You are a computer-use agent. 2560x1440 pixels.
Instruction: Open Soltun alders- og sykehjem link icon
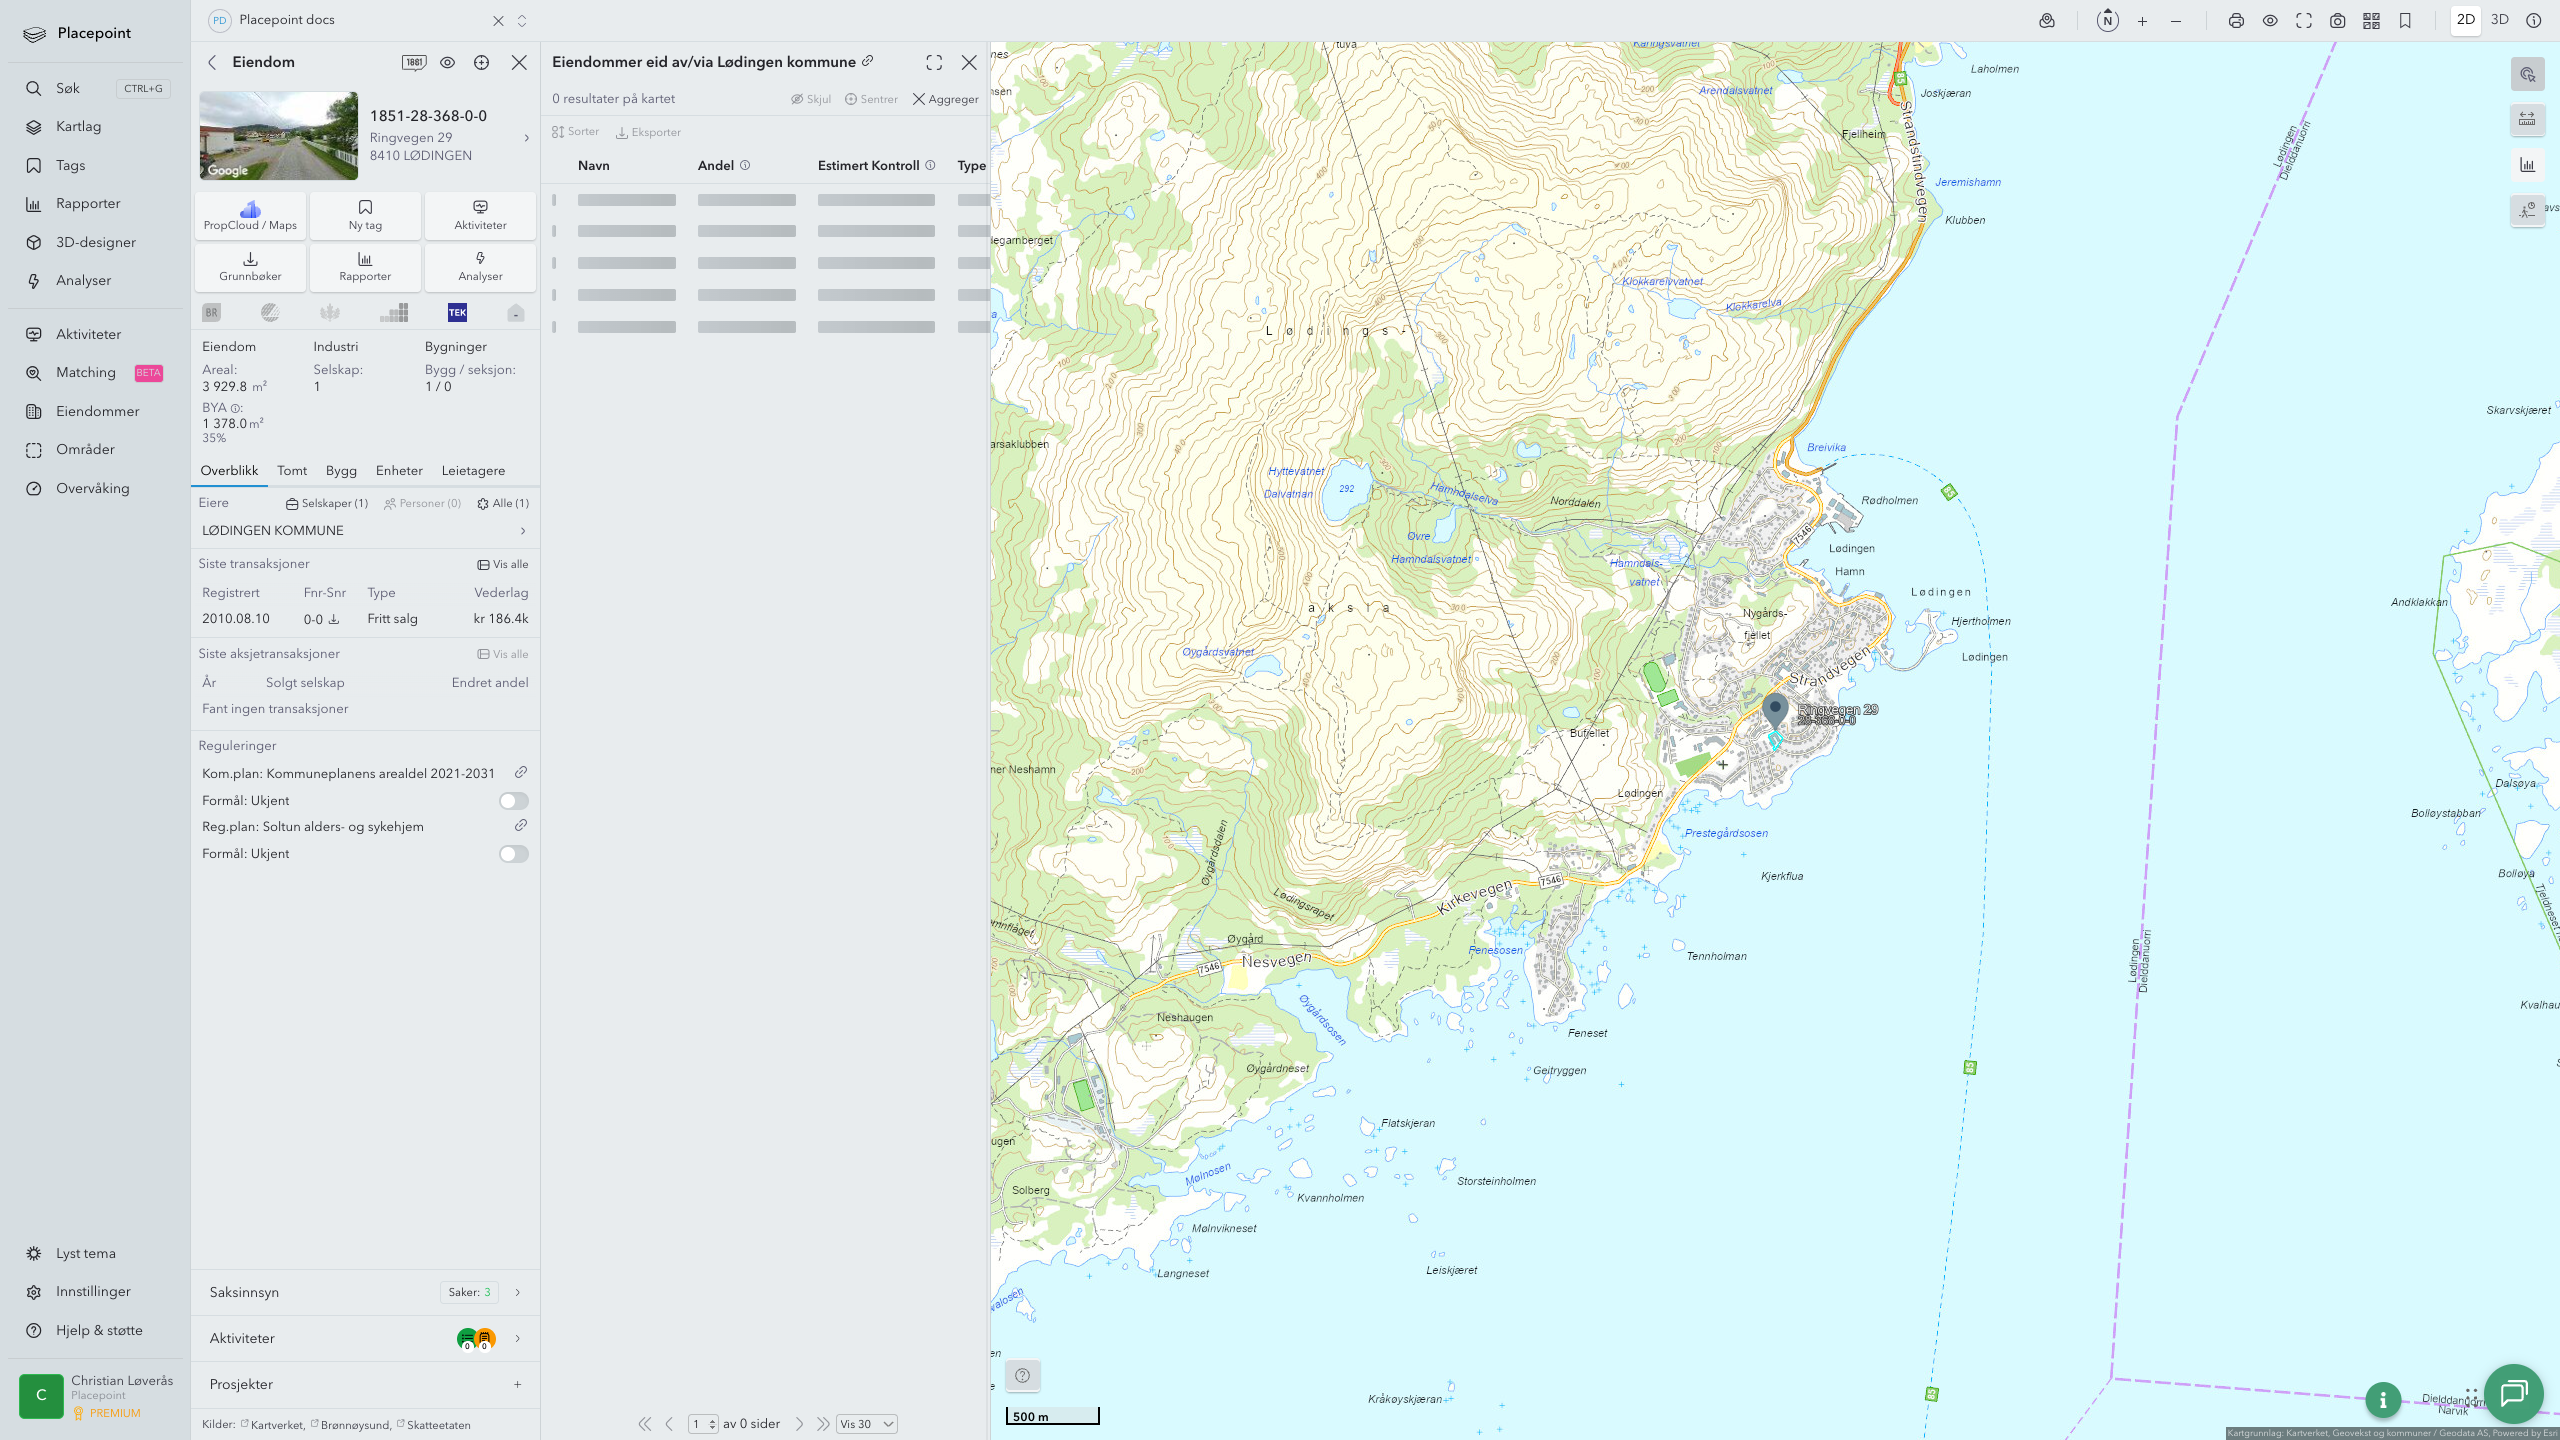click(521, 826)
